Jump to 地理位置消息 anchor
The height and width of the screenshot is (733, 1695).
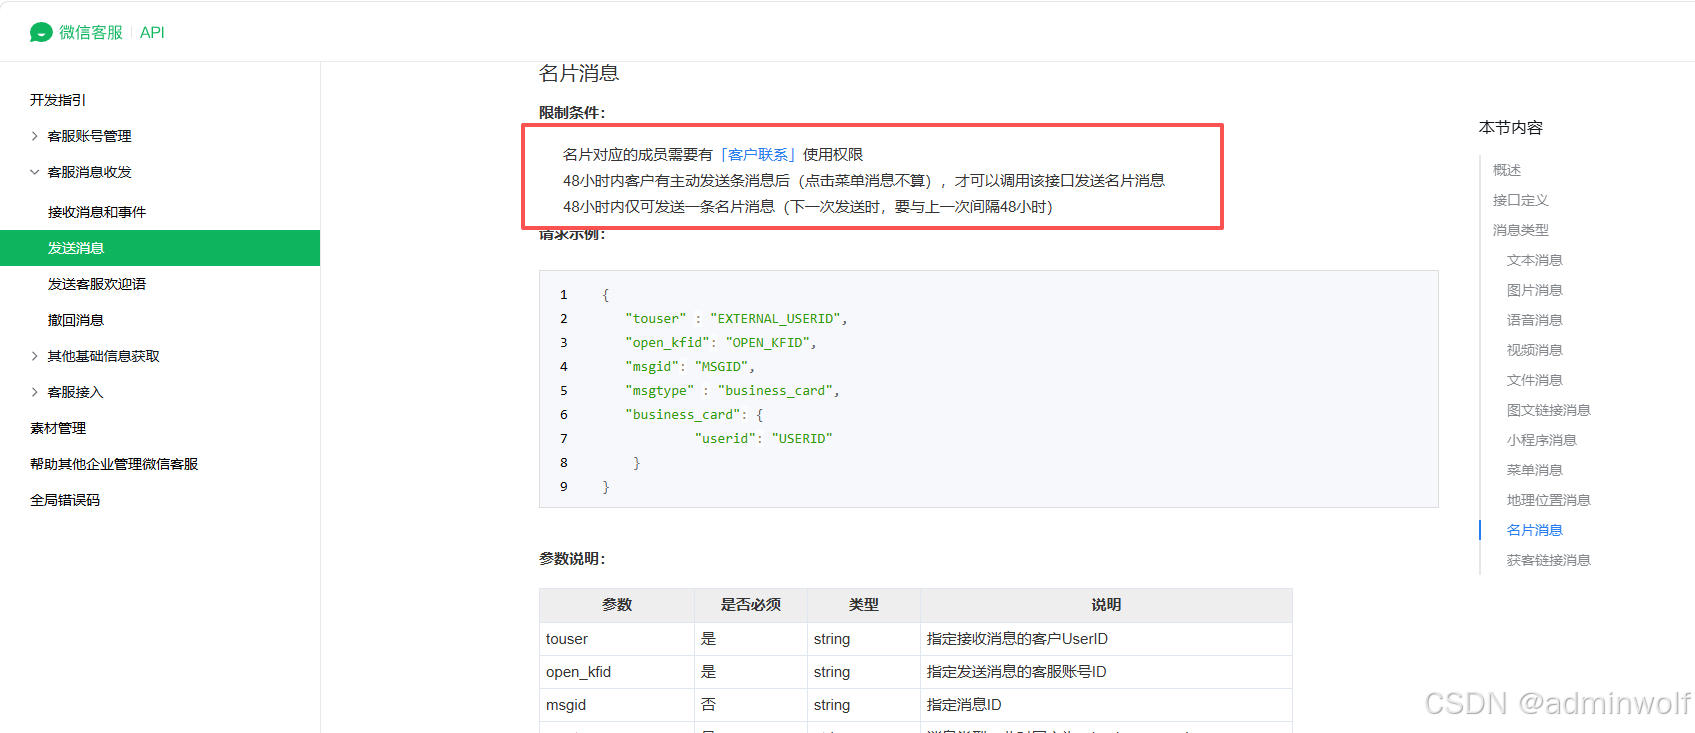(1549, 500)
